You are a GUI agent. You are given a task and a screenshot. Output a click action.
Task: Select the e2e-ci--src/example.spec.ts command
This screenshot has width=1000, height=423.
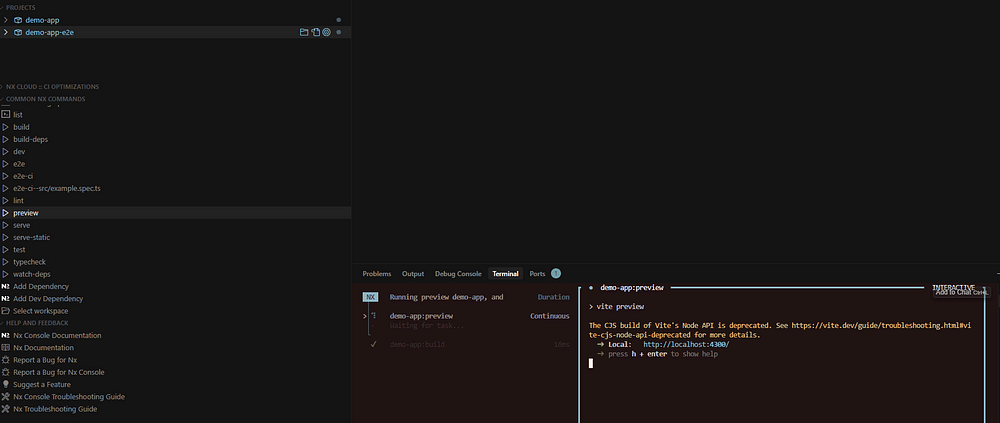[175, 188]
